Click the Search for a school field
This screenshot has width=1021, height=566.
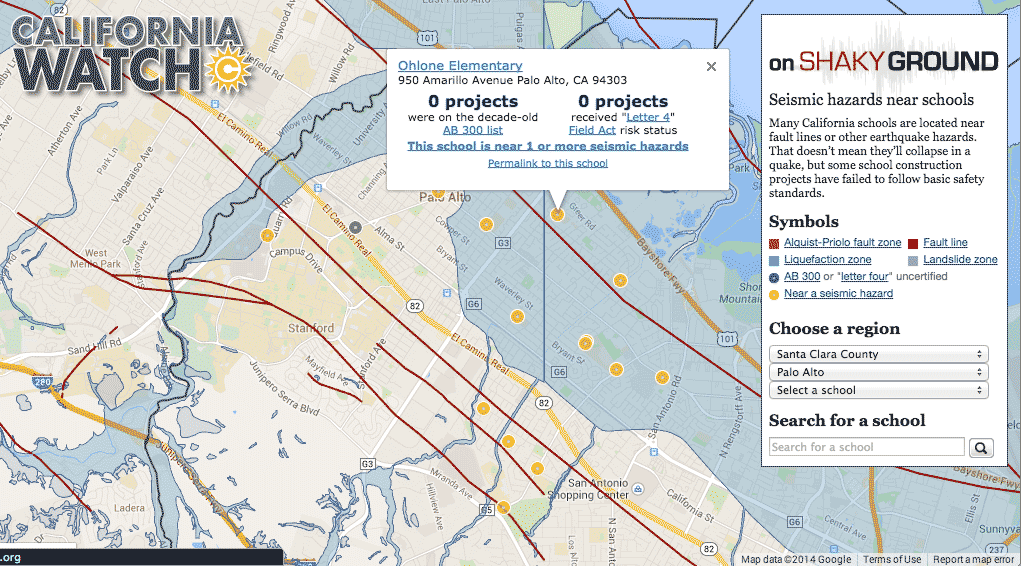coord(866,447)
